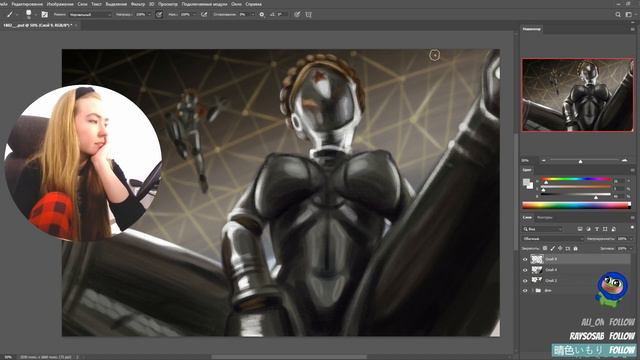Expand brush opacity slider arrow
The height and width of the screenshot is (360, 640).
(x=149, y=14)
